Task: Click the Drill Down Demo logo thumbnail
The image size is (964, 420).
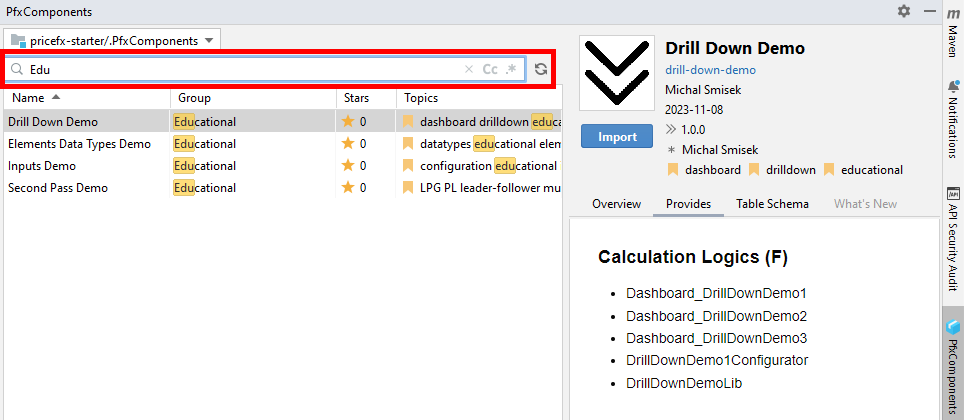Action: point(617,74)
